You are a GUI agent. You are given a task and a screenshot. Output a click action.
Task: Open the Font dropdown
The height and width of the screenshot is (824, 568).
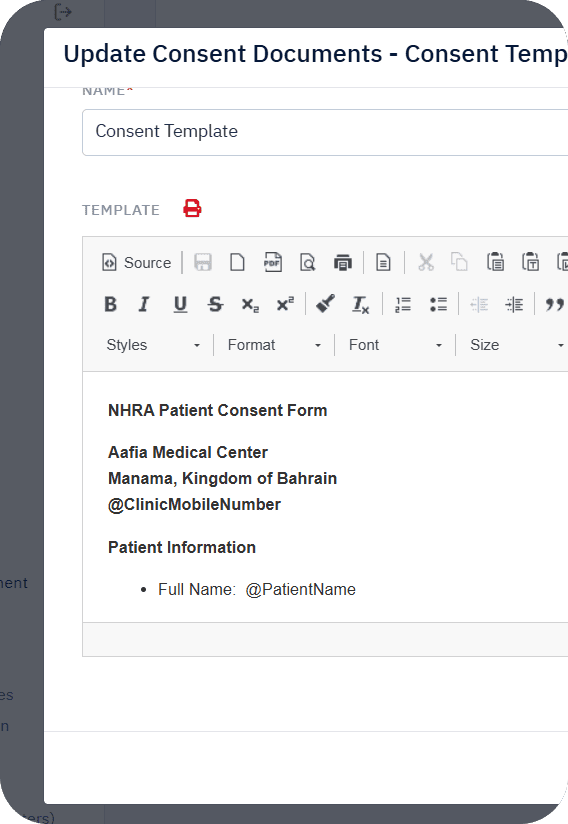click(x=395, y=345)
